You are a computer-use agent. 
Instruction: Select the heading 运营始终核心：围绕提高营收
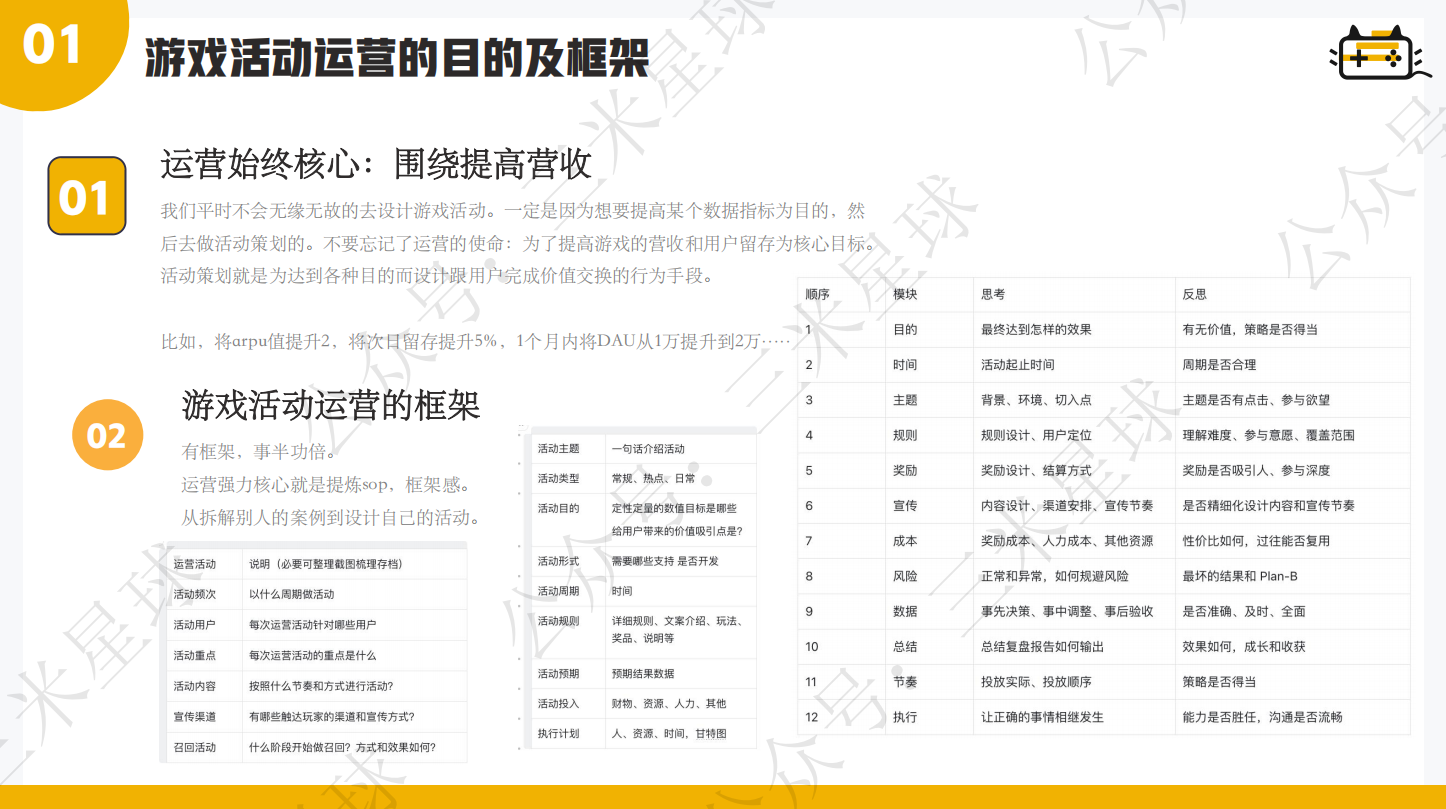pos(376,165)
